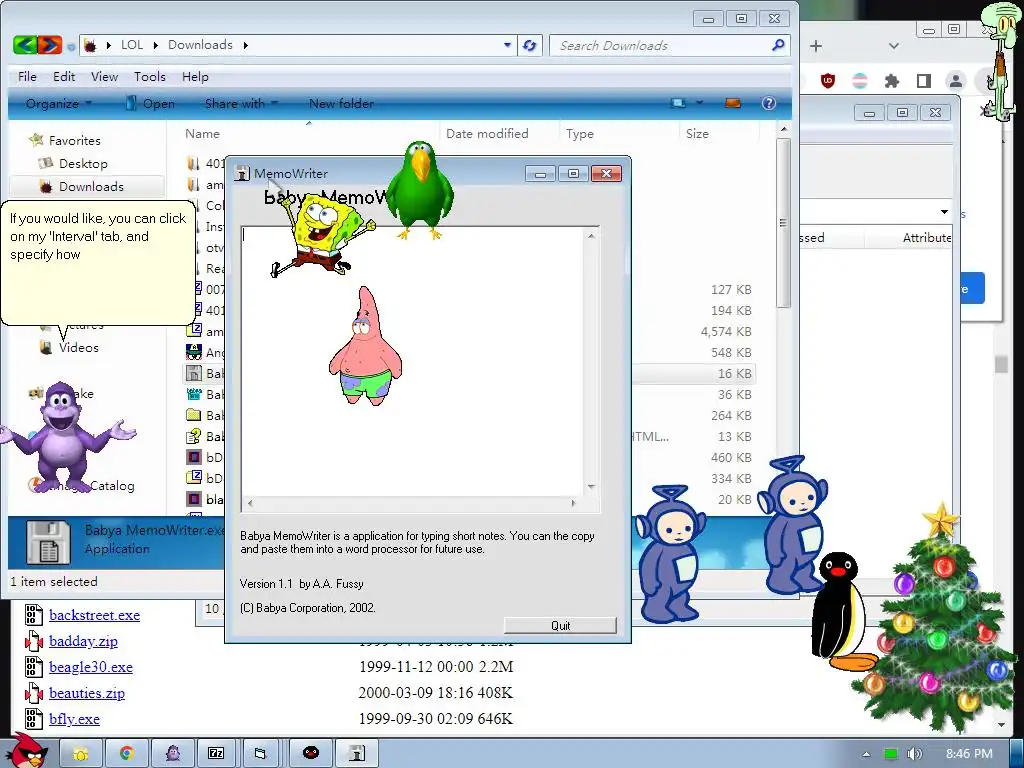Image resolution: width=1024 pixels, height=768 pixels.
Task: Open the browser profile avatar icon
Action: tap(955, 81)
